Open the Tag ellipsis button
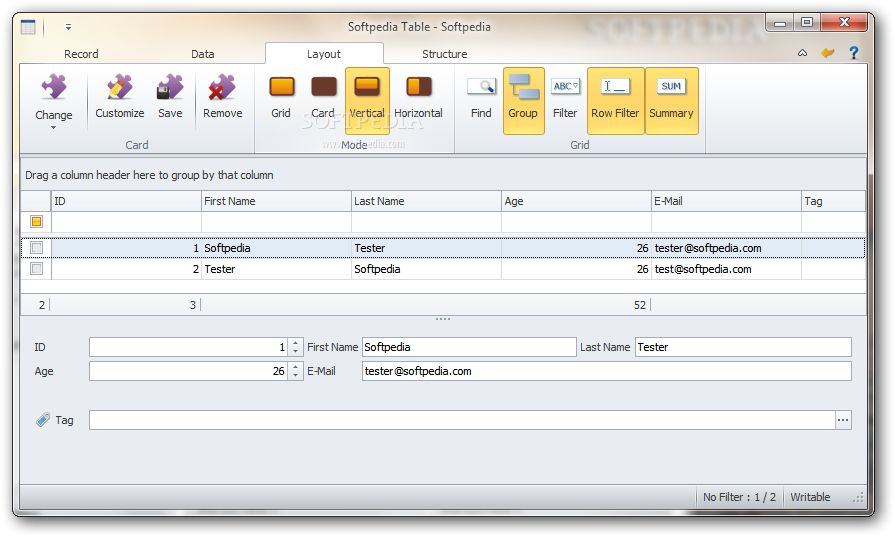The width and height of the screenshot is (895, 537). [x=843, y=420]
